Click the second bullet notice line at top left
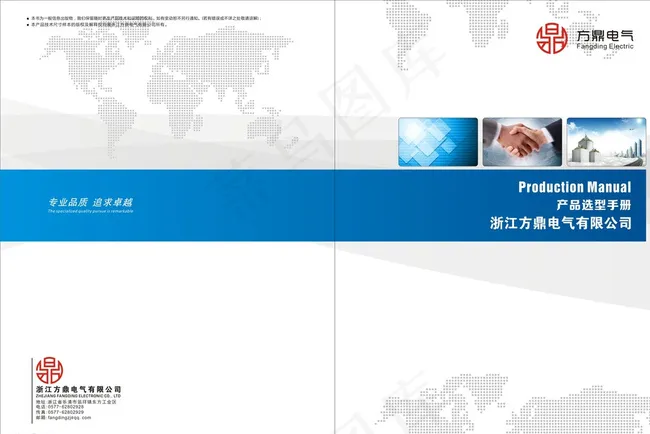Image resolution: width=650 pixels, height=434 pixels. point(97,25)
